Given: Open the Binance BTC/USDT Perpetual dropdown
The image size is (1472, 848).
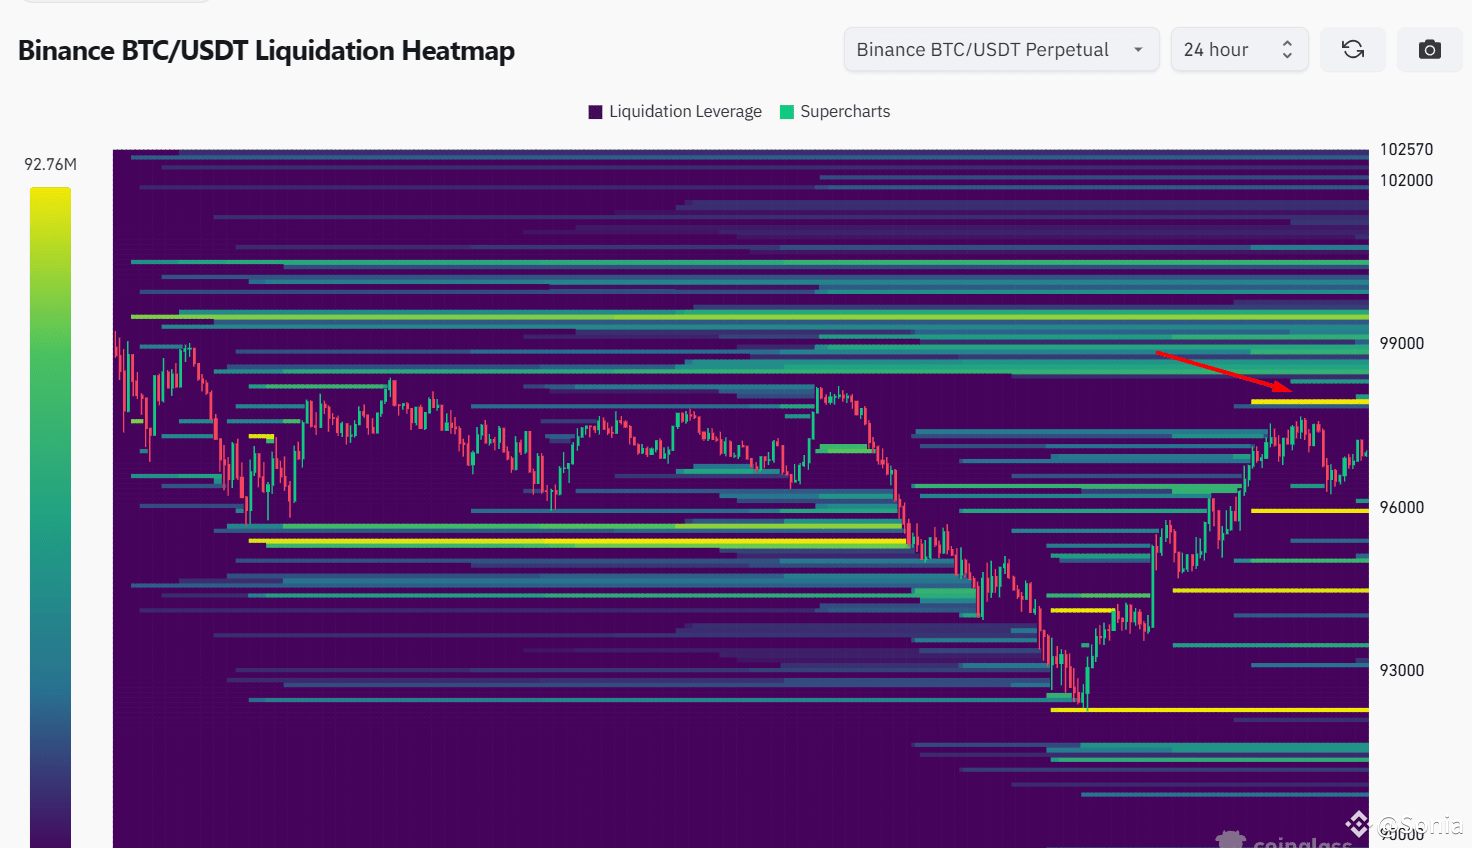Looking at the screenshot, I should (1001, 49).
